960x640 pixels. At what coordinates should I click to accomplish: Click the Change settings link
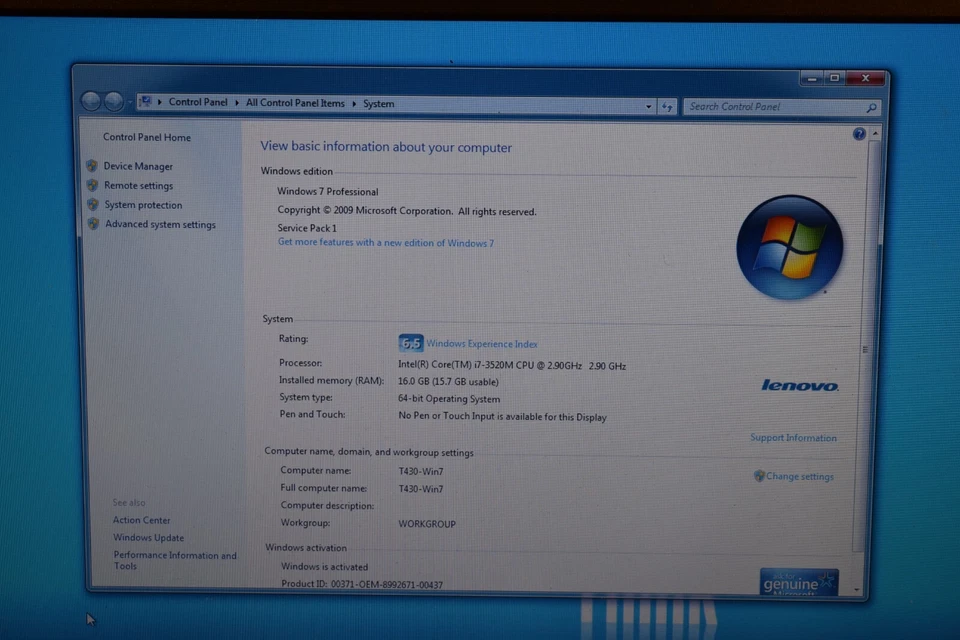pos(800,476)
